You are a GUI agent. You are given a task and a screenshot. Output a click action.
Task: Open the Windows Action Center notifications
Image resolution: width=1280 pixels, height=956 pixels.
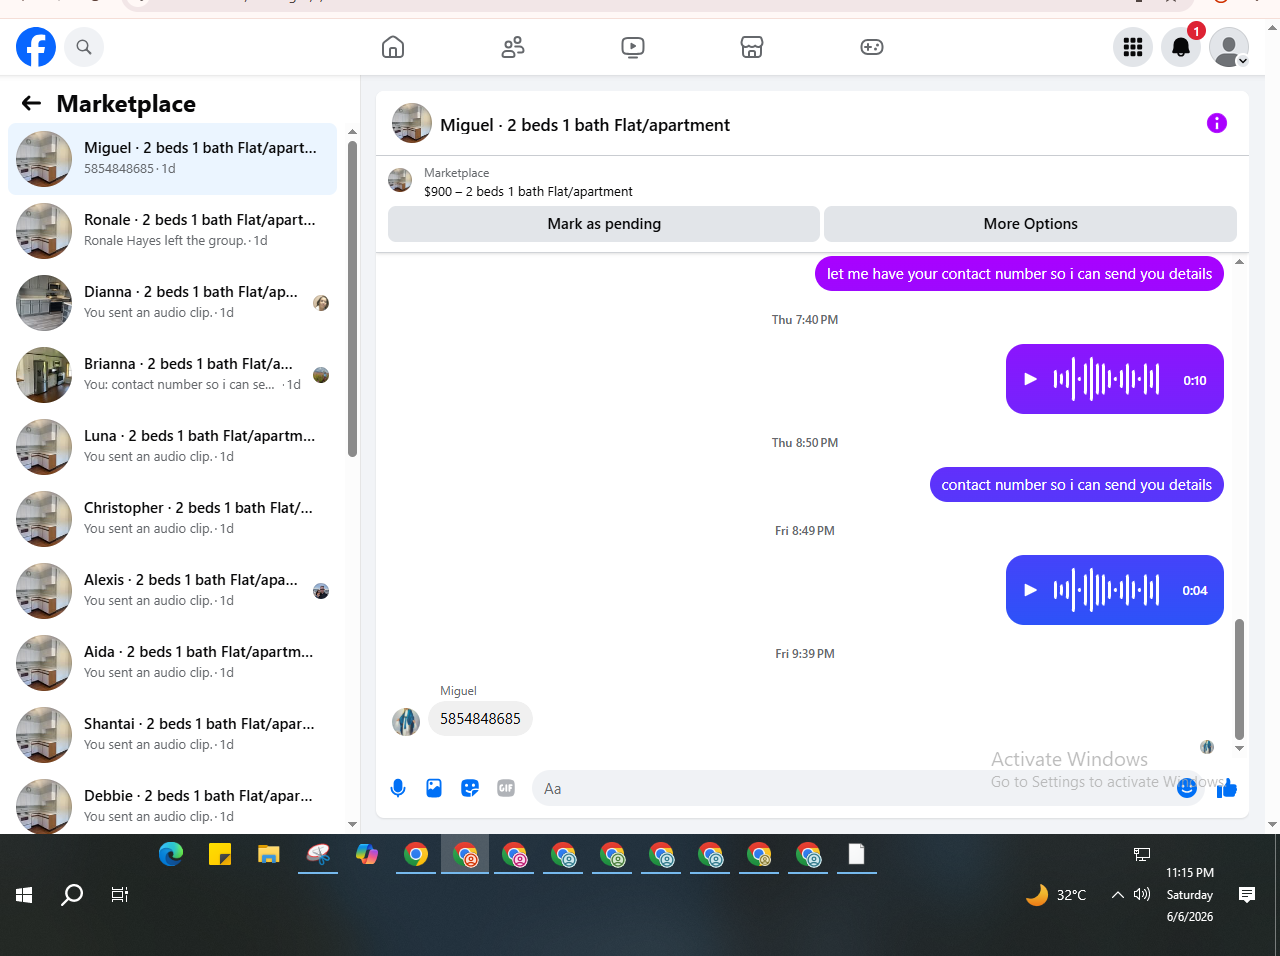point(1247,895)
